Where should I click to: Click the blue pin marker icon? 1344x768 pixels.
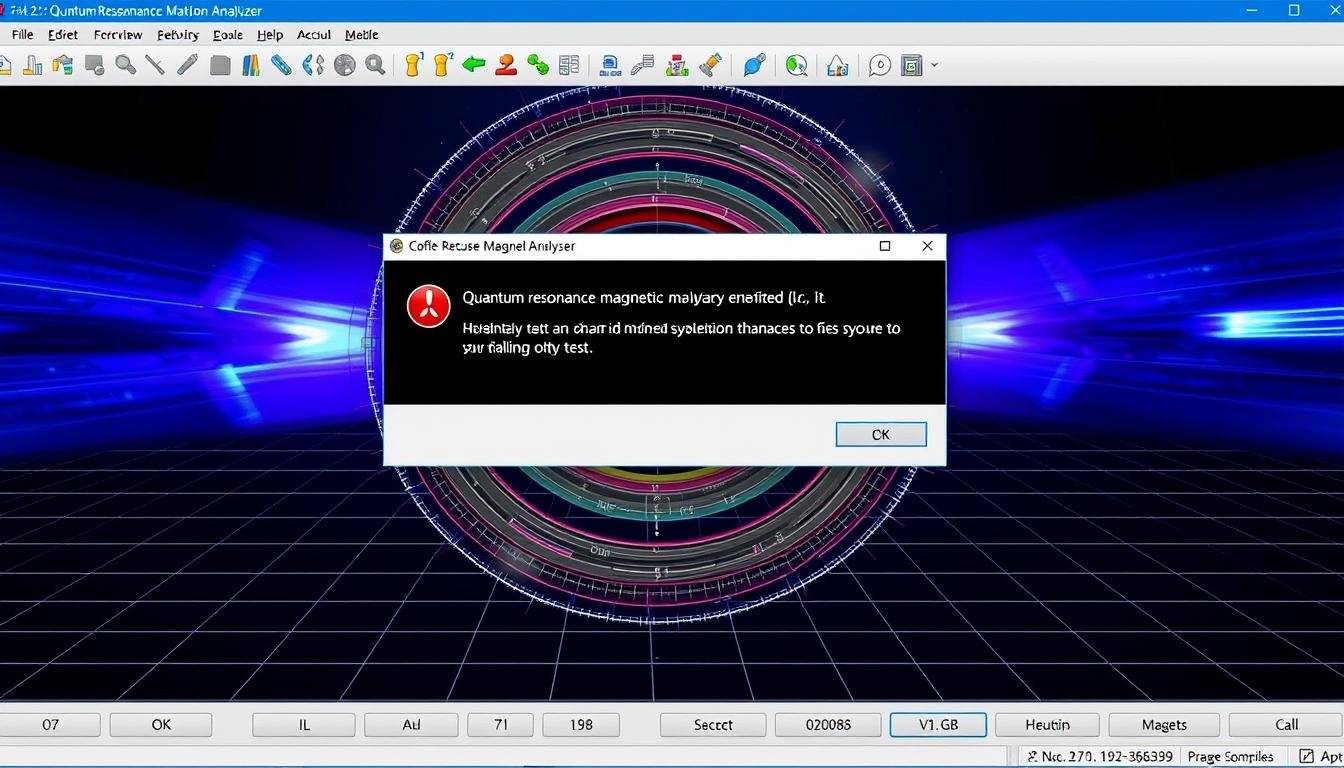tap(754, 66)
